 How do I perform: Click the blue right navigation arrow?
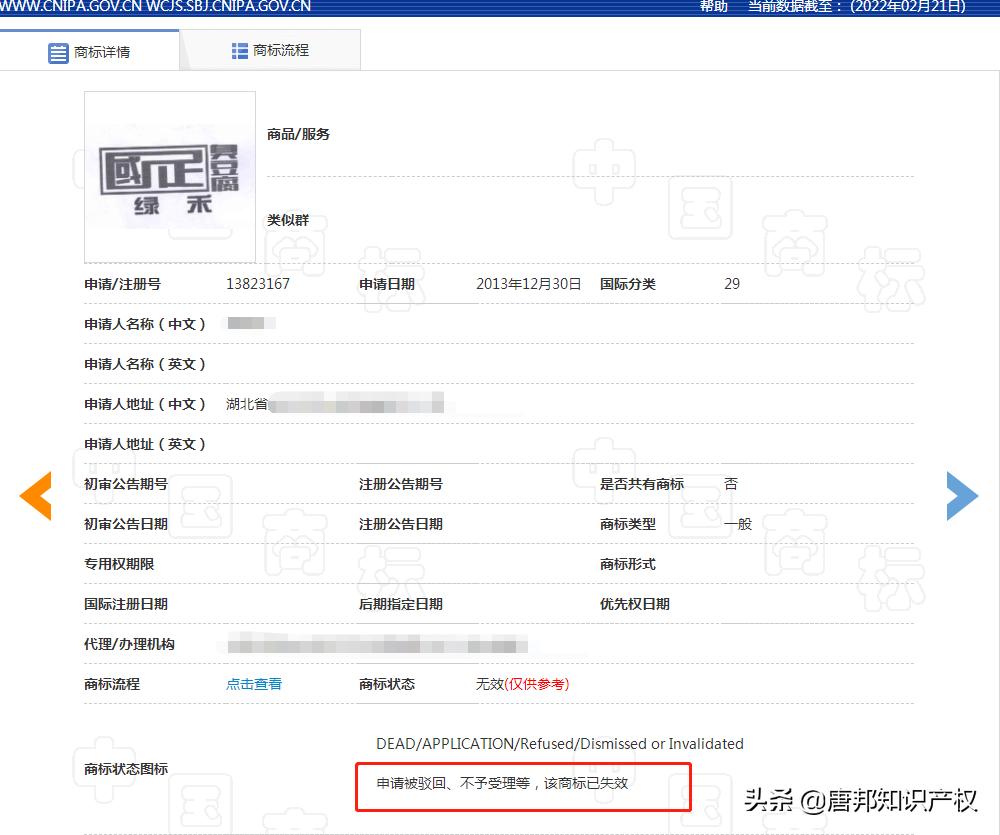962,495
